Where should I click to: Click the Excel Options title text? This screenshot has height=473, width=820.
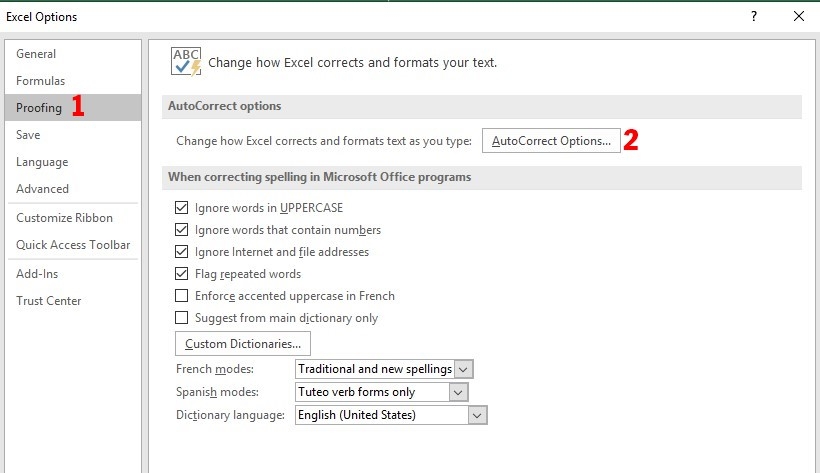41,17
